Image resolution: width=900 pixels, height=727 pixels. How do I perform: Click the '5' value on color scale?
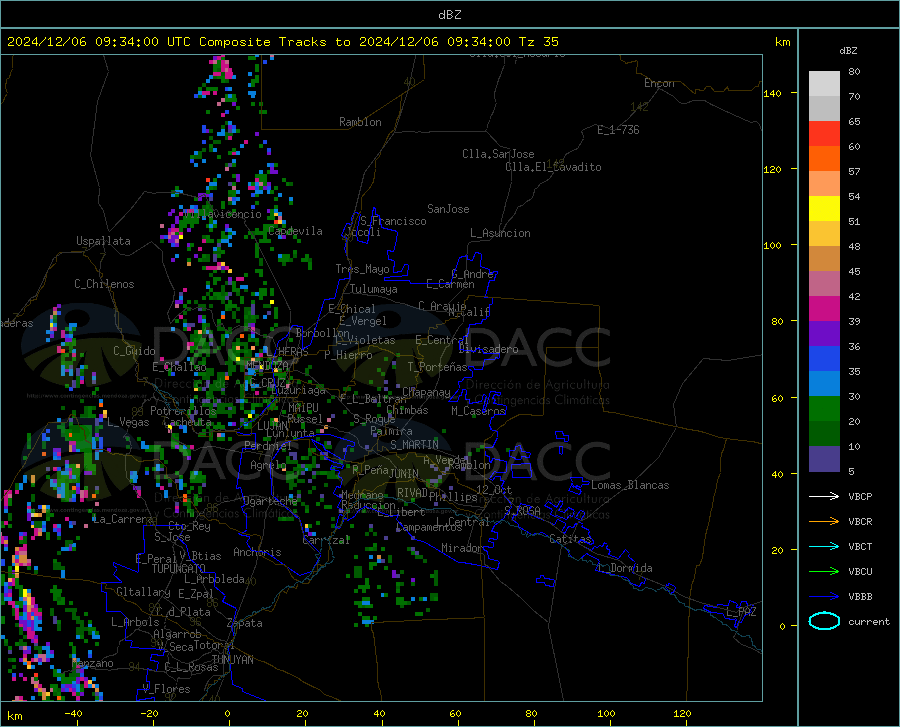(x=851, y=472)
